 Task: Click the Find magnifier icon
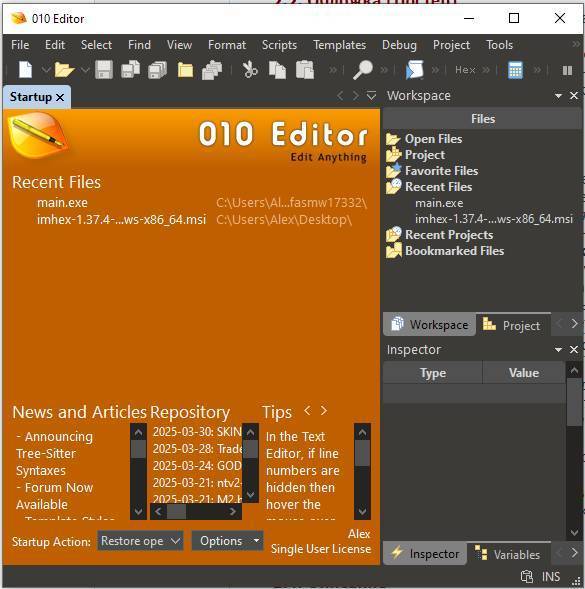click(x=363, y=70)
